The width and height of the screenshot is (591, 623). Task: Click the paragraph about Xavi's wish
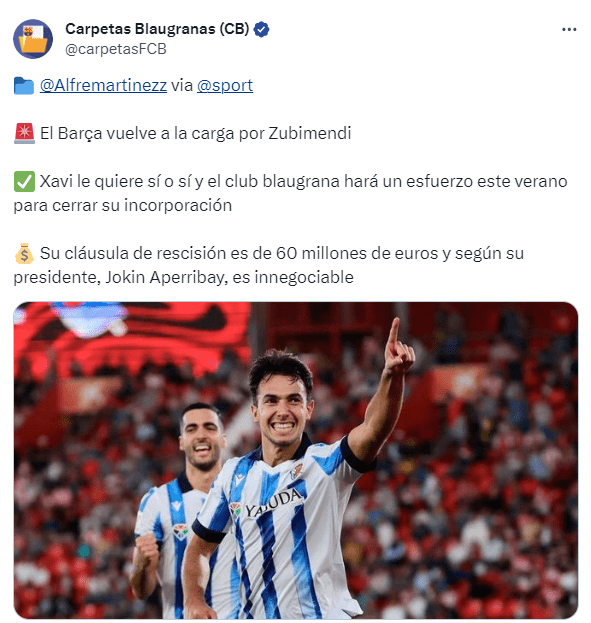click(291, 193)
